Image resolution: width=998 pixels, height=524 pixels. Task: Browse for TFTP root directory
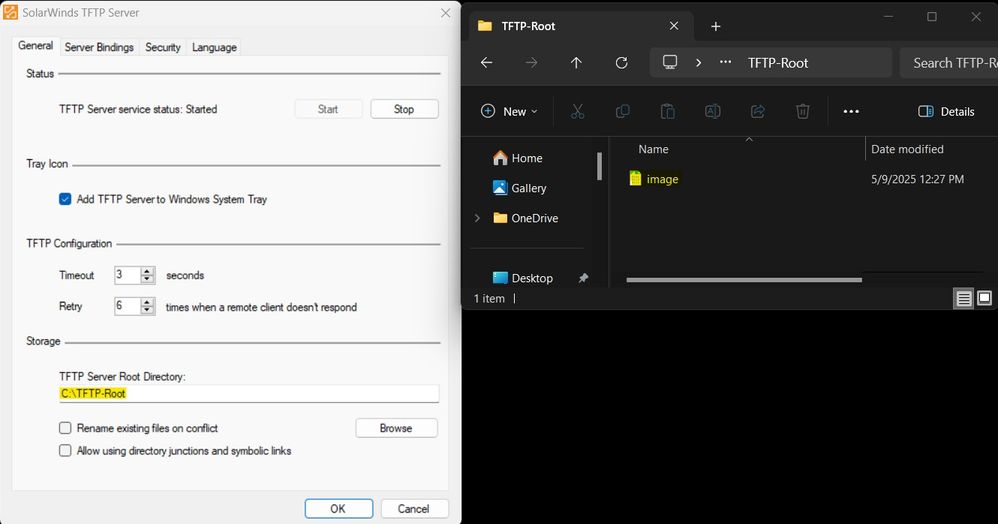(396, 428)
